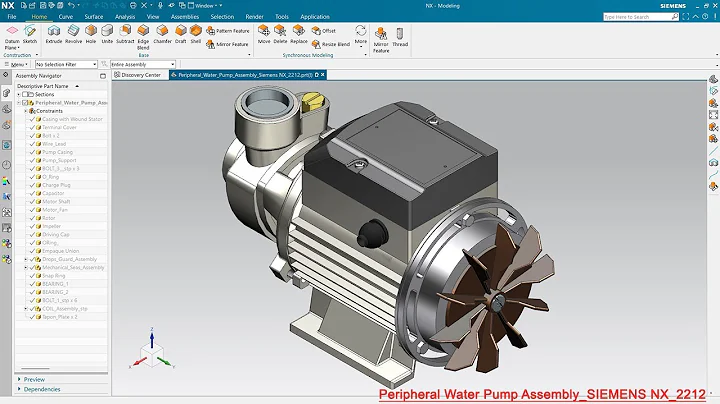Viewport: 720px width, 404px height.
Task: Toggle the Impeller component check mark
Action: click(x=32, y=226)
